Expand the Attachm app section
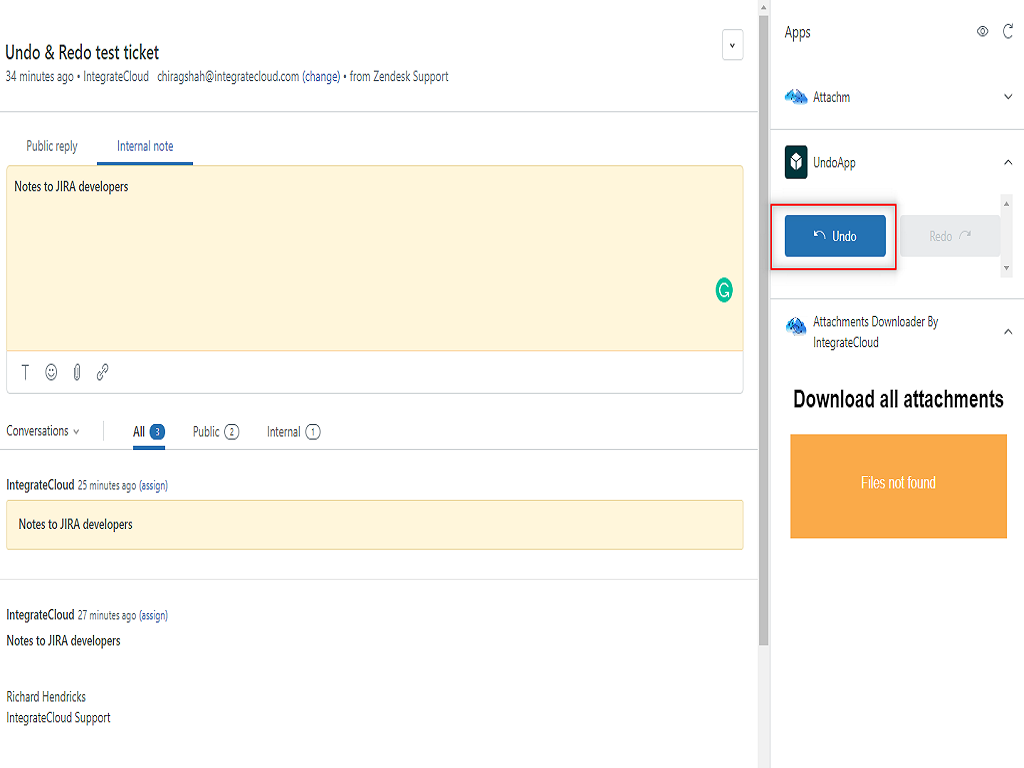This screenshot has width=1024, height=768. click(1008, 97)
